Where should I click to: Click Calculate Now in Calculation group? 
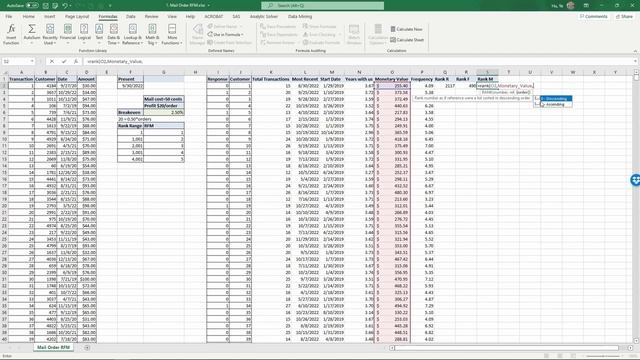pos(406,29)
